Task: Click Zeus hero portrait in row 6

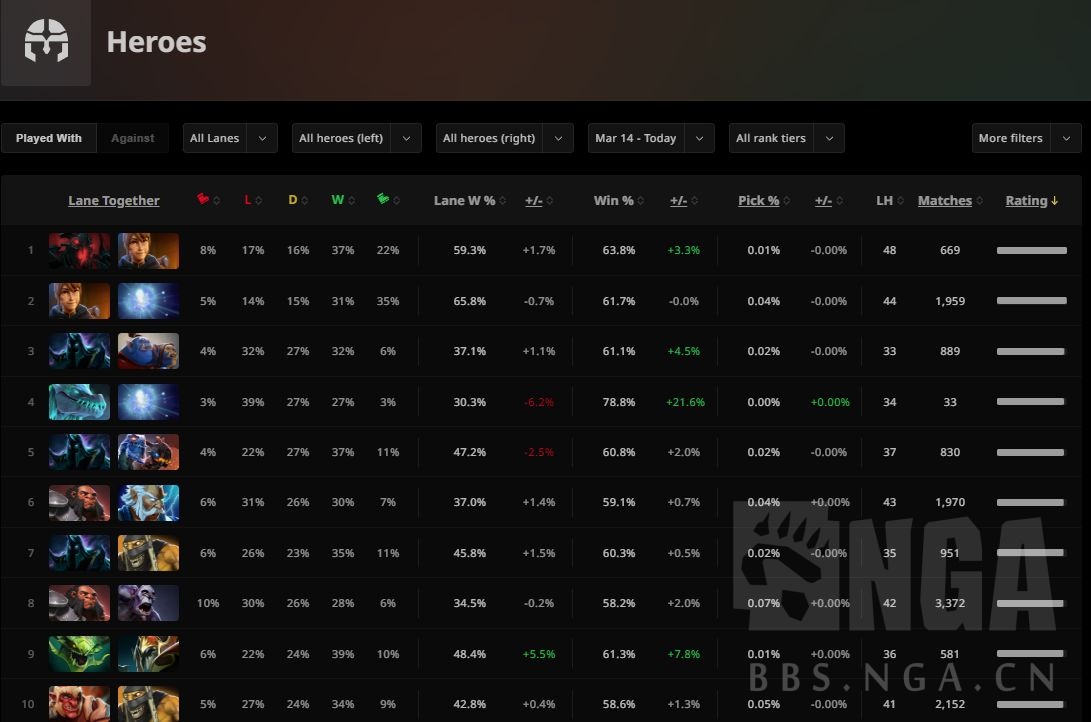Action: click(148, 503)
